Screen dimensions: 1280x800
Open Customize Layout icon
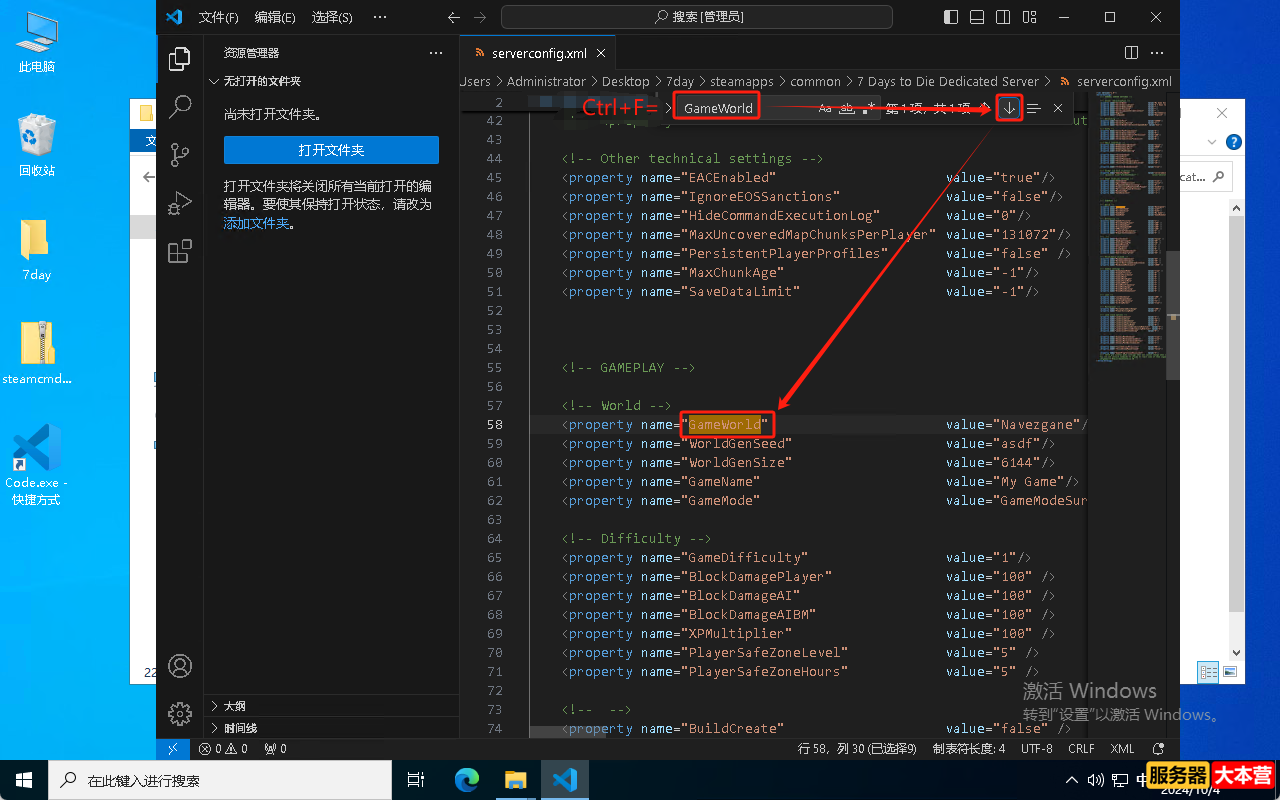[x=1028, y=17]
